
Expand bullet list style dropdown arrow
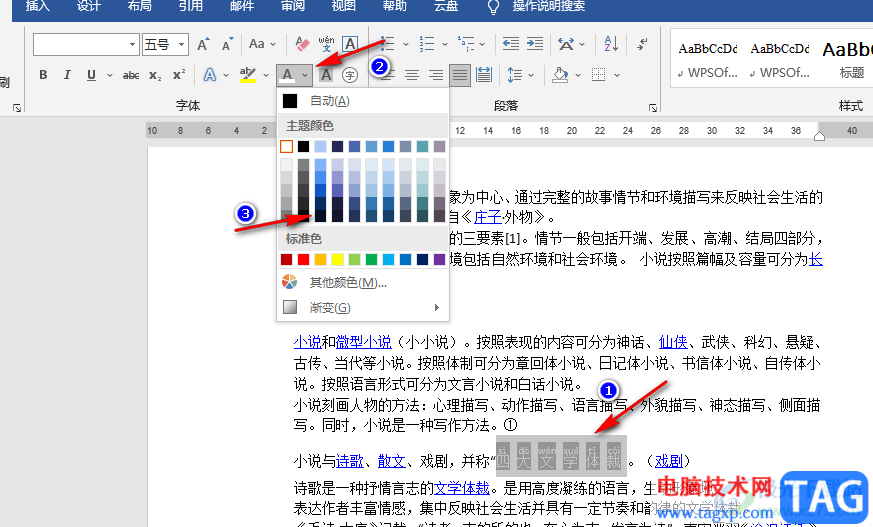point(405,44)
